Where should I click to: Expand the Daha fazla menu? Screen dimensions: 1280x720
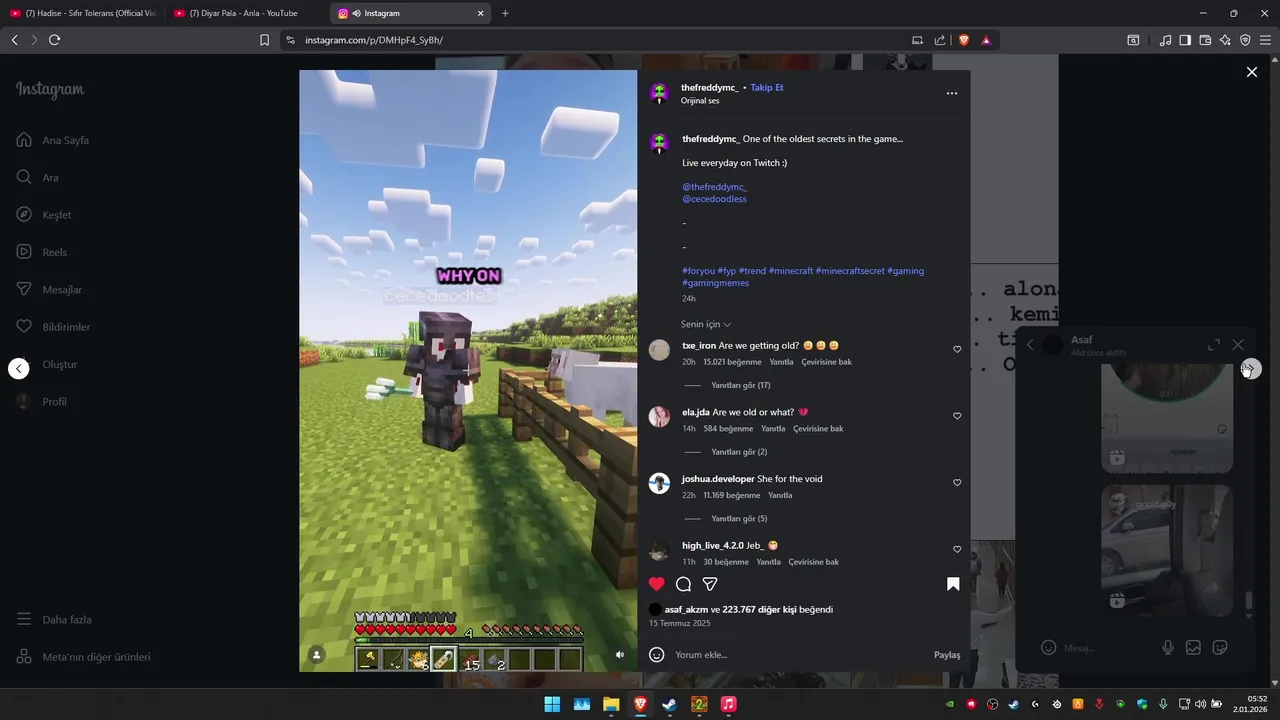click(x=54, y=620)
